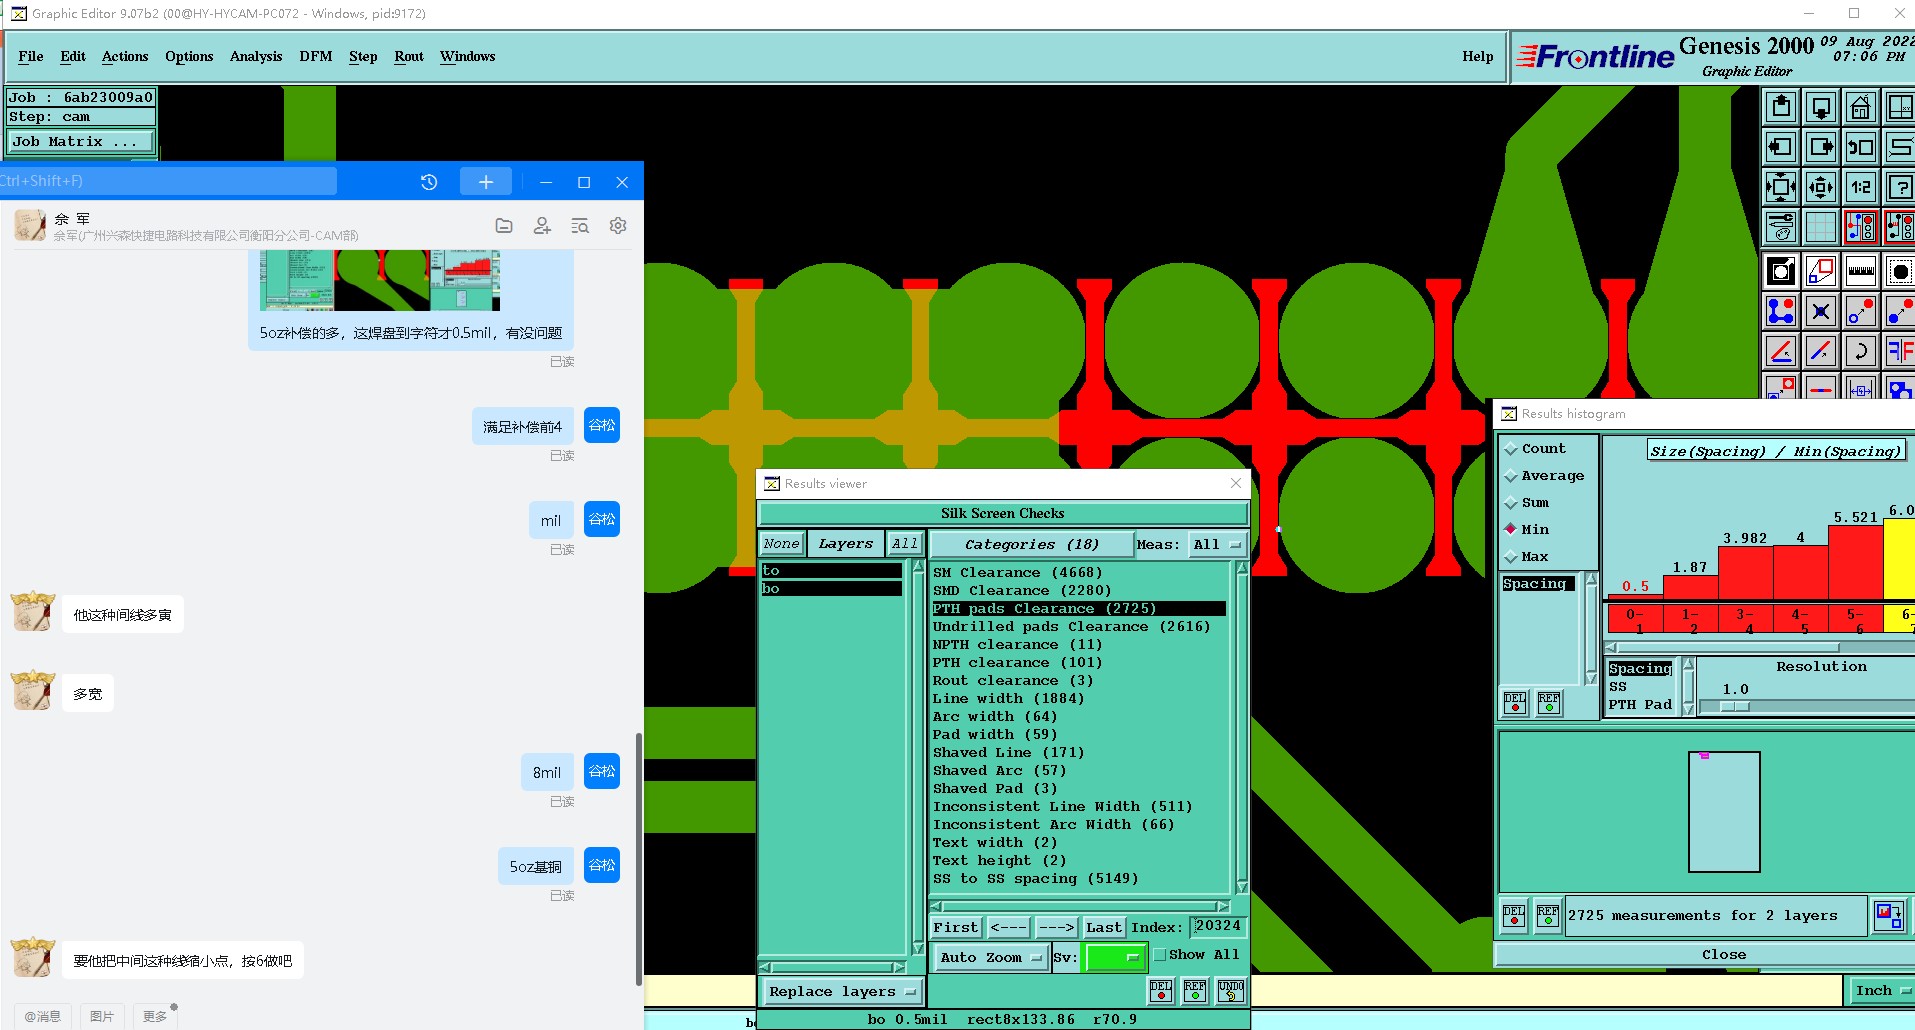
Task: Click the colored net traffic-light icon
Action: point(1860,227)
